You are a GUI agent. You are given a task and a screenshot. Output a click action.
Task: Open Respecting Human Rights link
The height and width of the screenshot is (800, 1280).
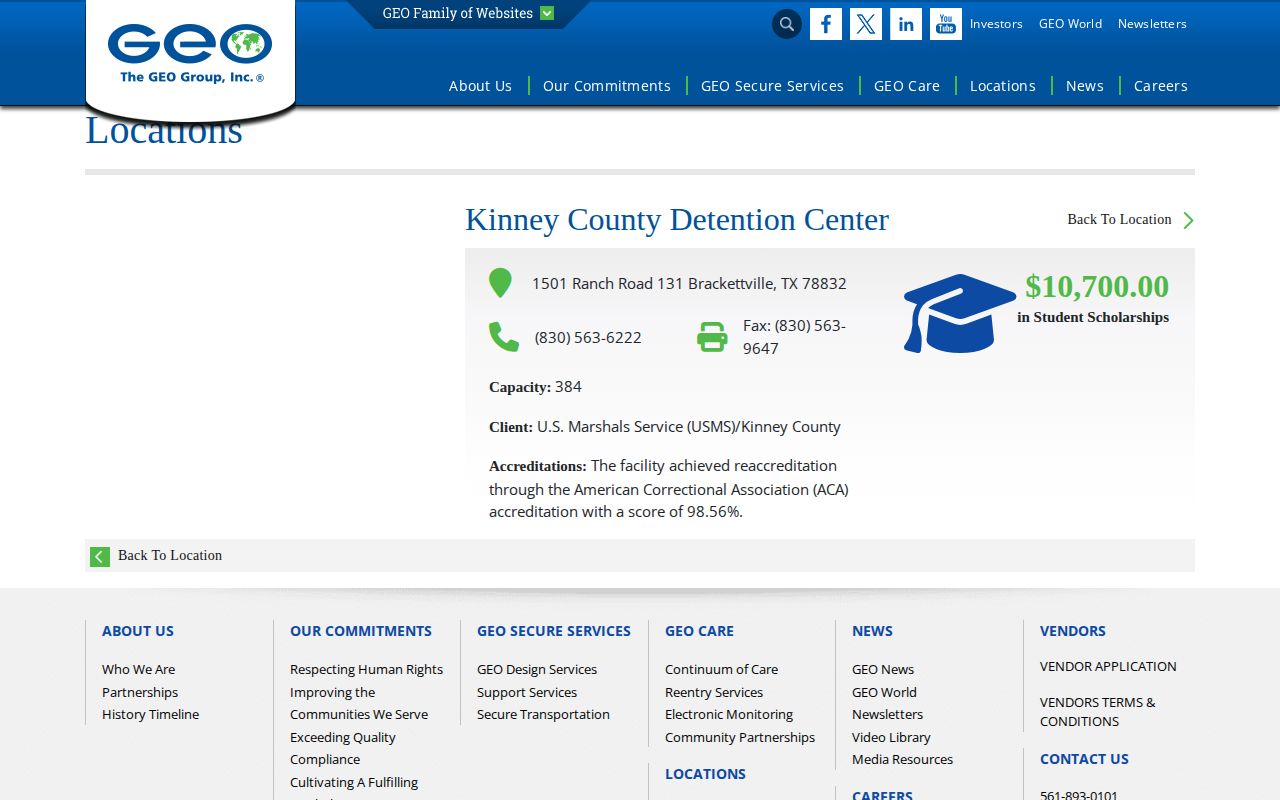pyautogui.click(x=366, y=670)
